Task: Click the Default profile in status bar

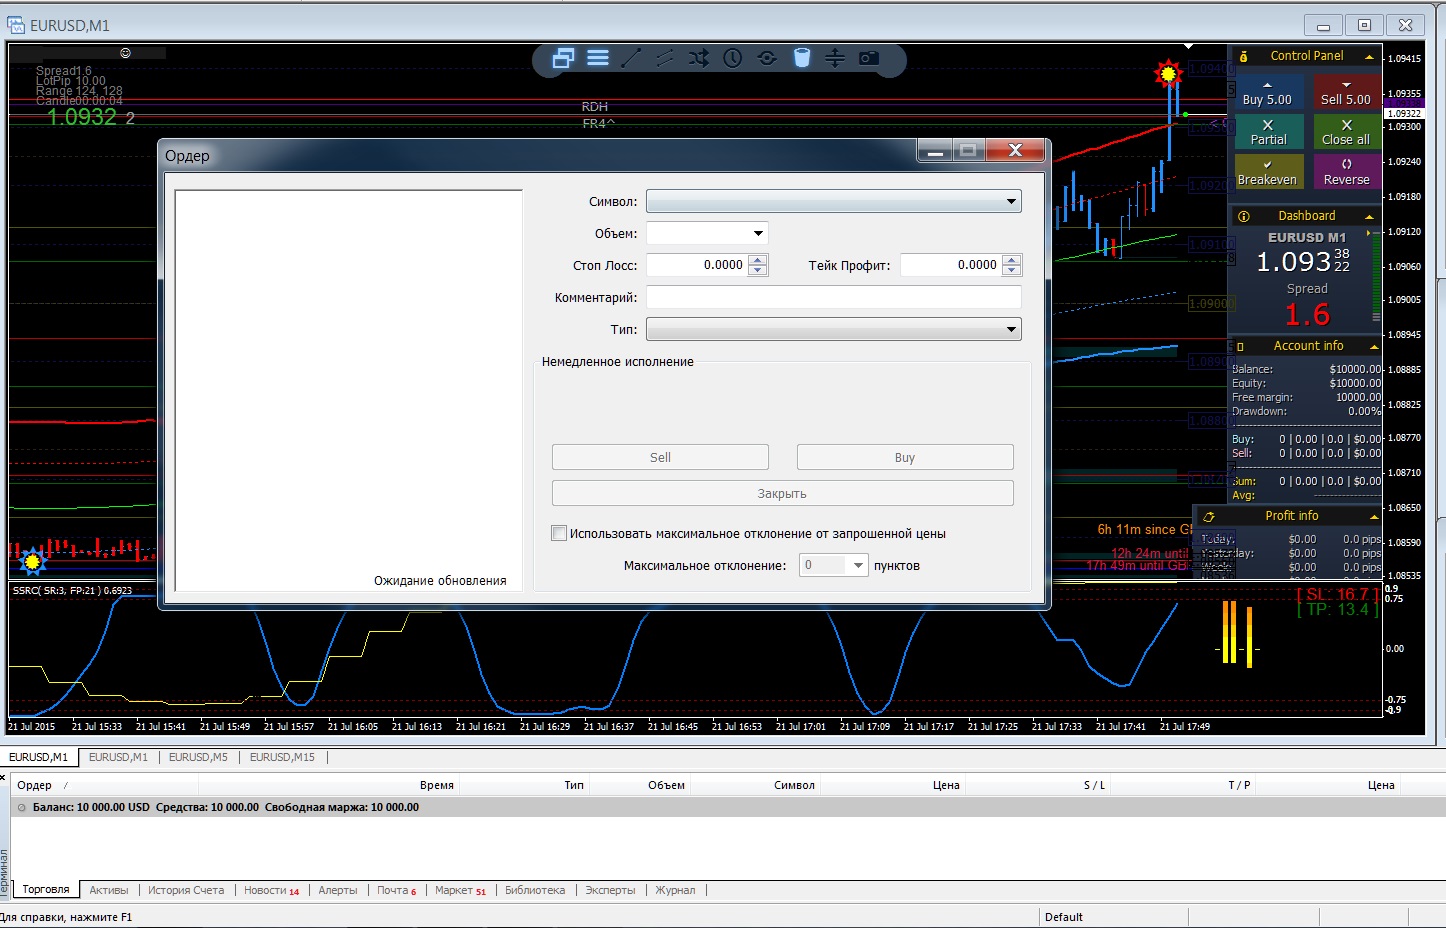Action: [x=1064, y=917]
